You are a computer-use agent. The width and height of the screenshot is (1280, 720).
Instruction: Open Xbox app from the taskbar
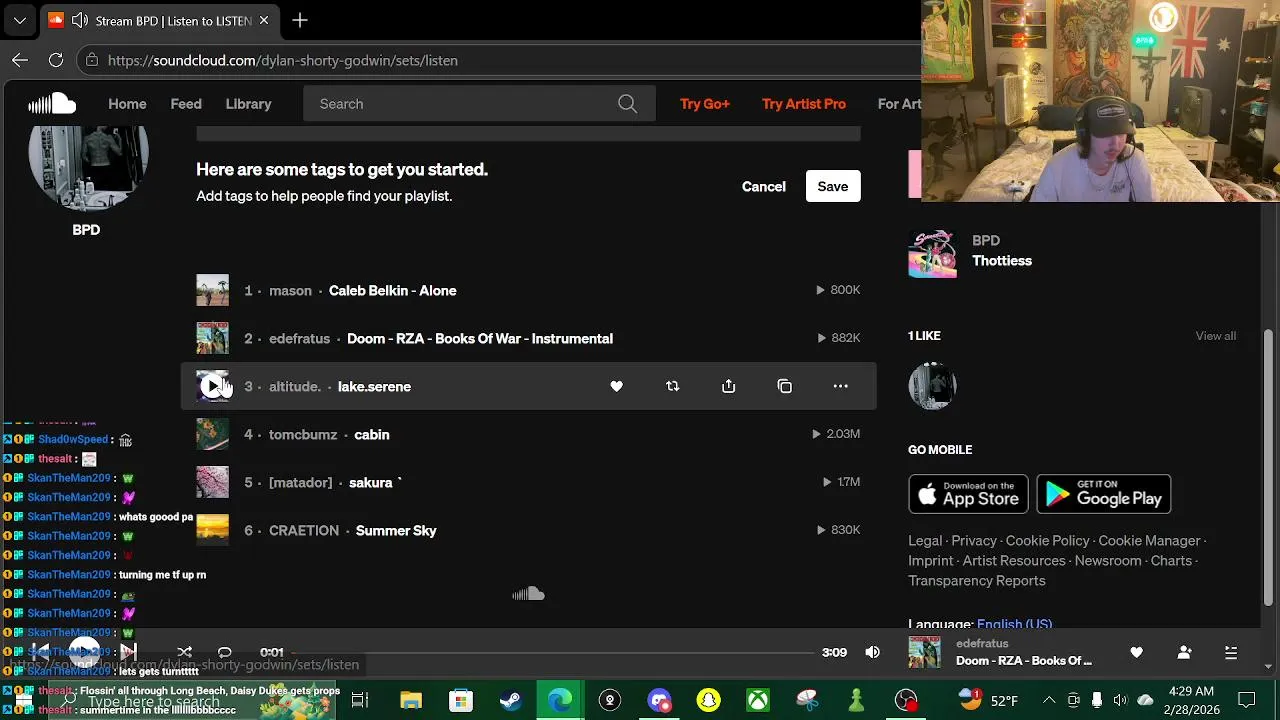759,700
